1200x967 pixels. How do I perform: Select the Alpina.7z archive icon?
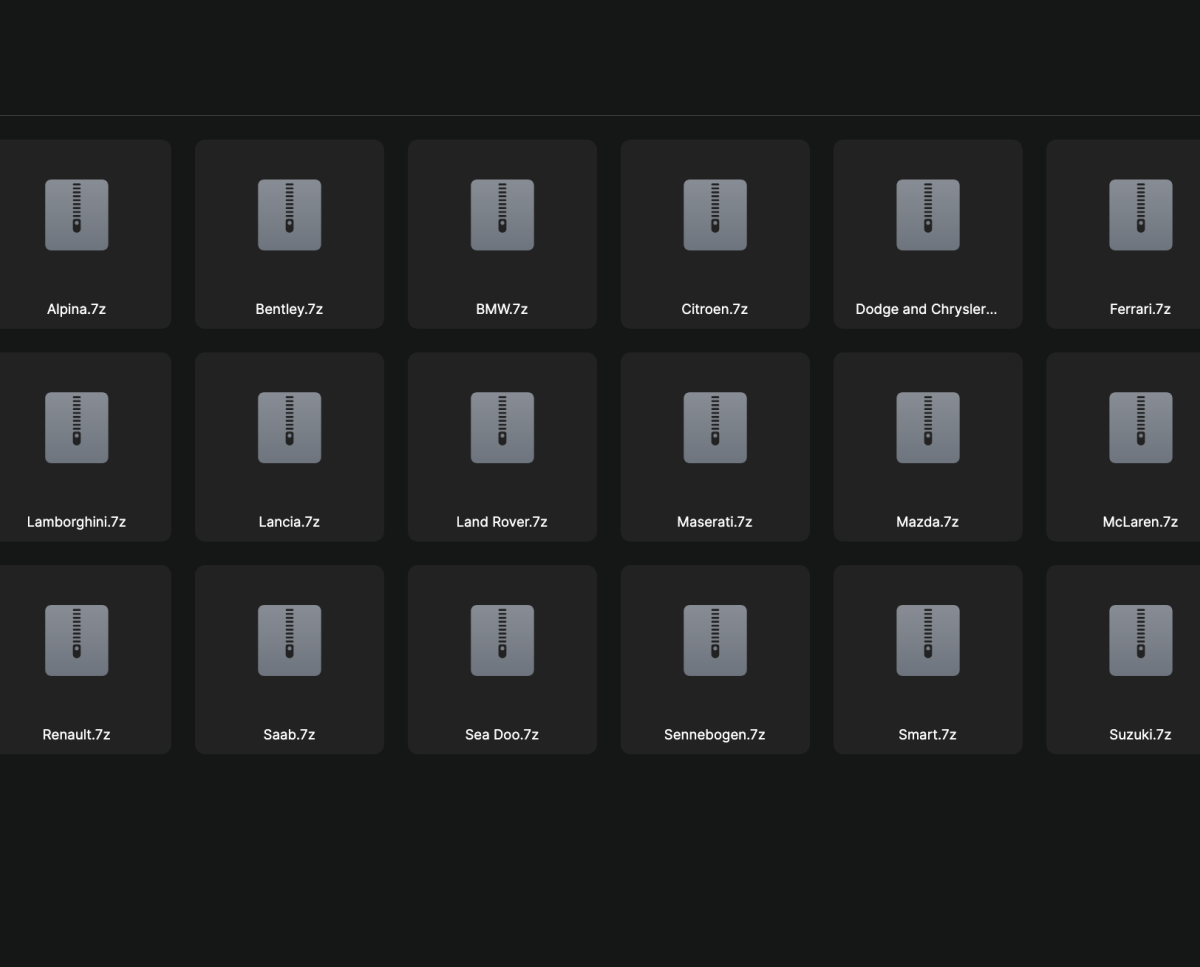point(76,214)
